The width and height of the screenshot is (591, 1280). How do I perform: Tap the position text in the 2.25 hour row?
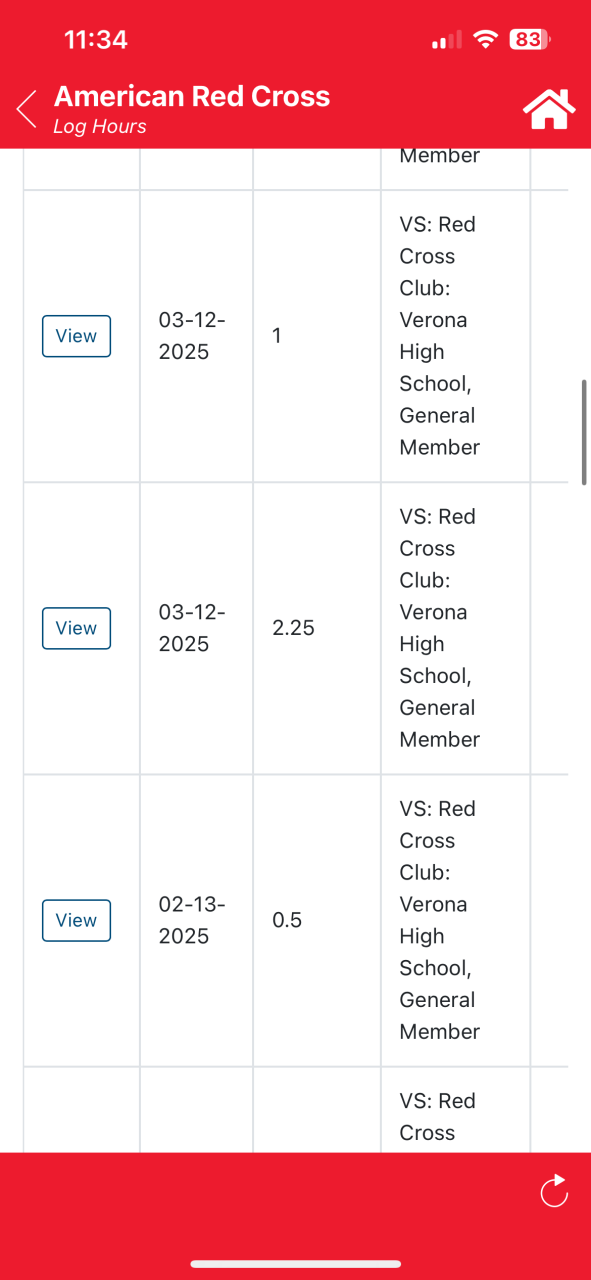(440, 628)
